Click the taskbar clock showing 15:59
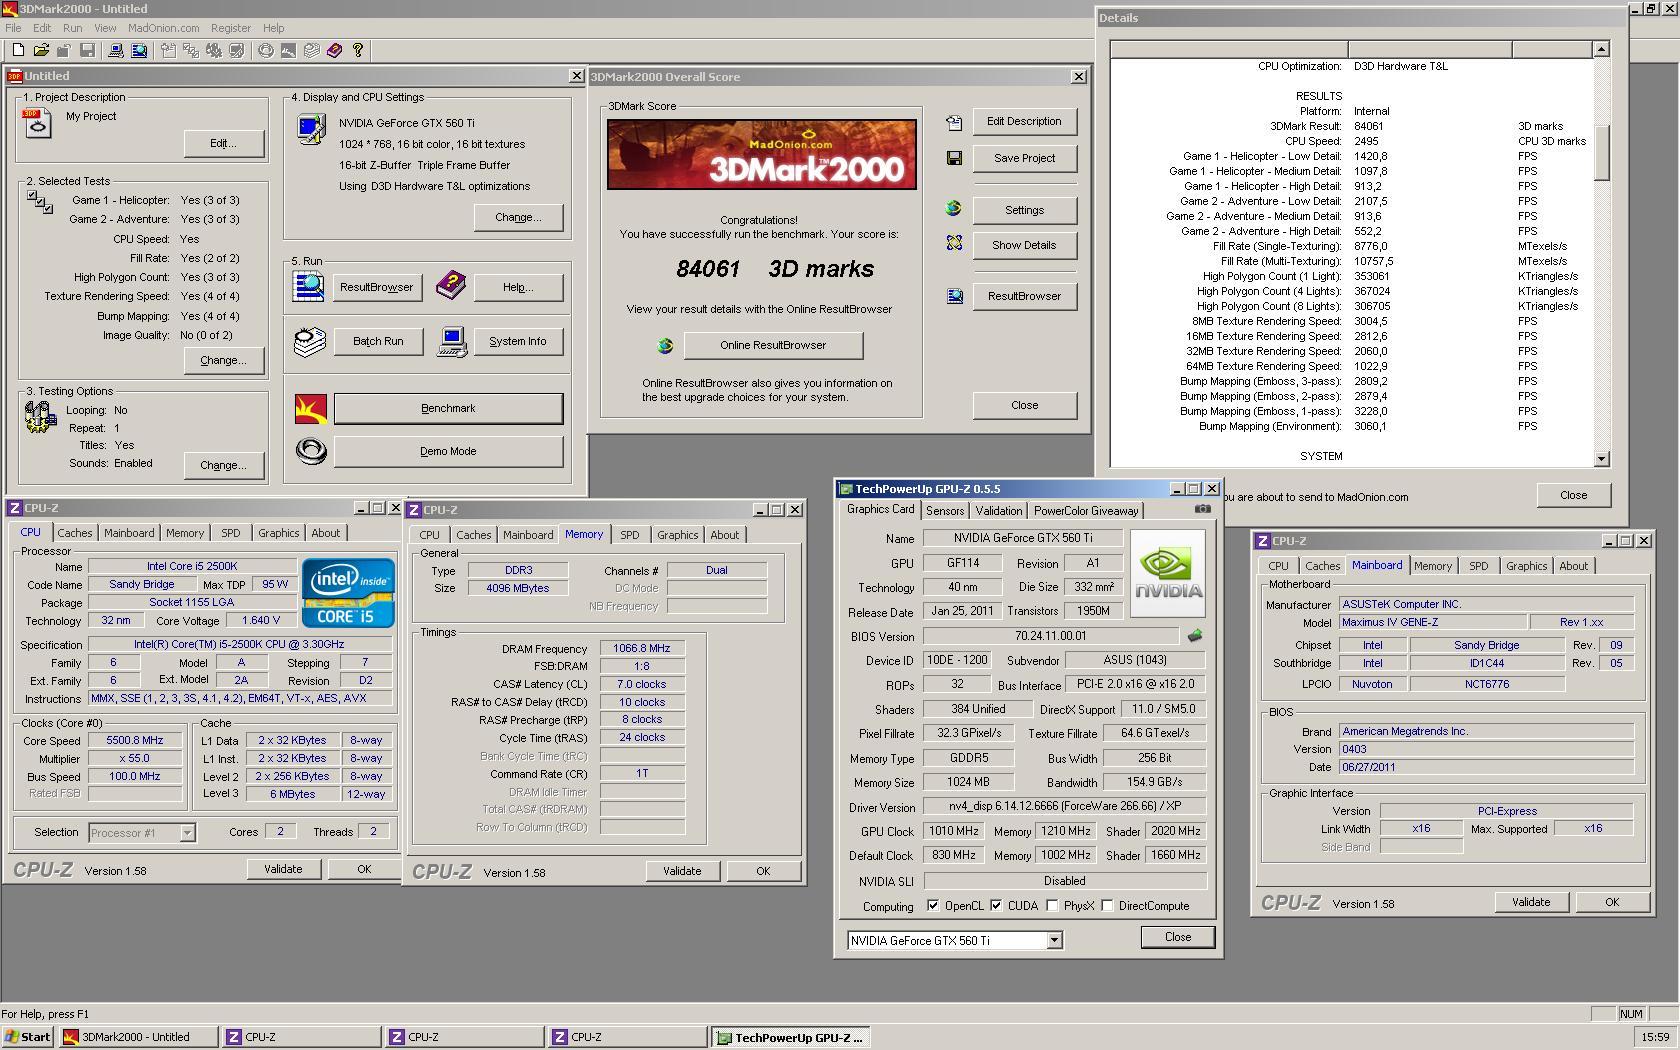This screenshot has height=1050, width=1680. tap(1655, 1037)
